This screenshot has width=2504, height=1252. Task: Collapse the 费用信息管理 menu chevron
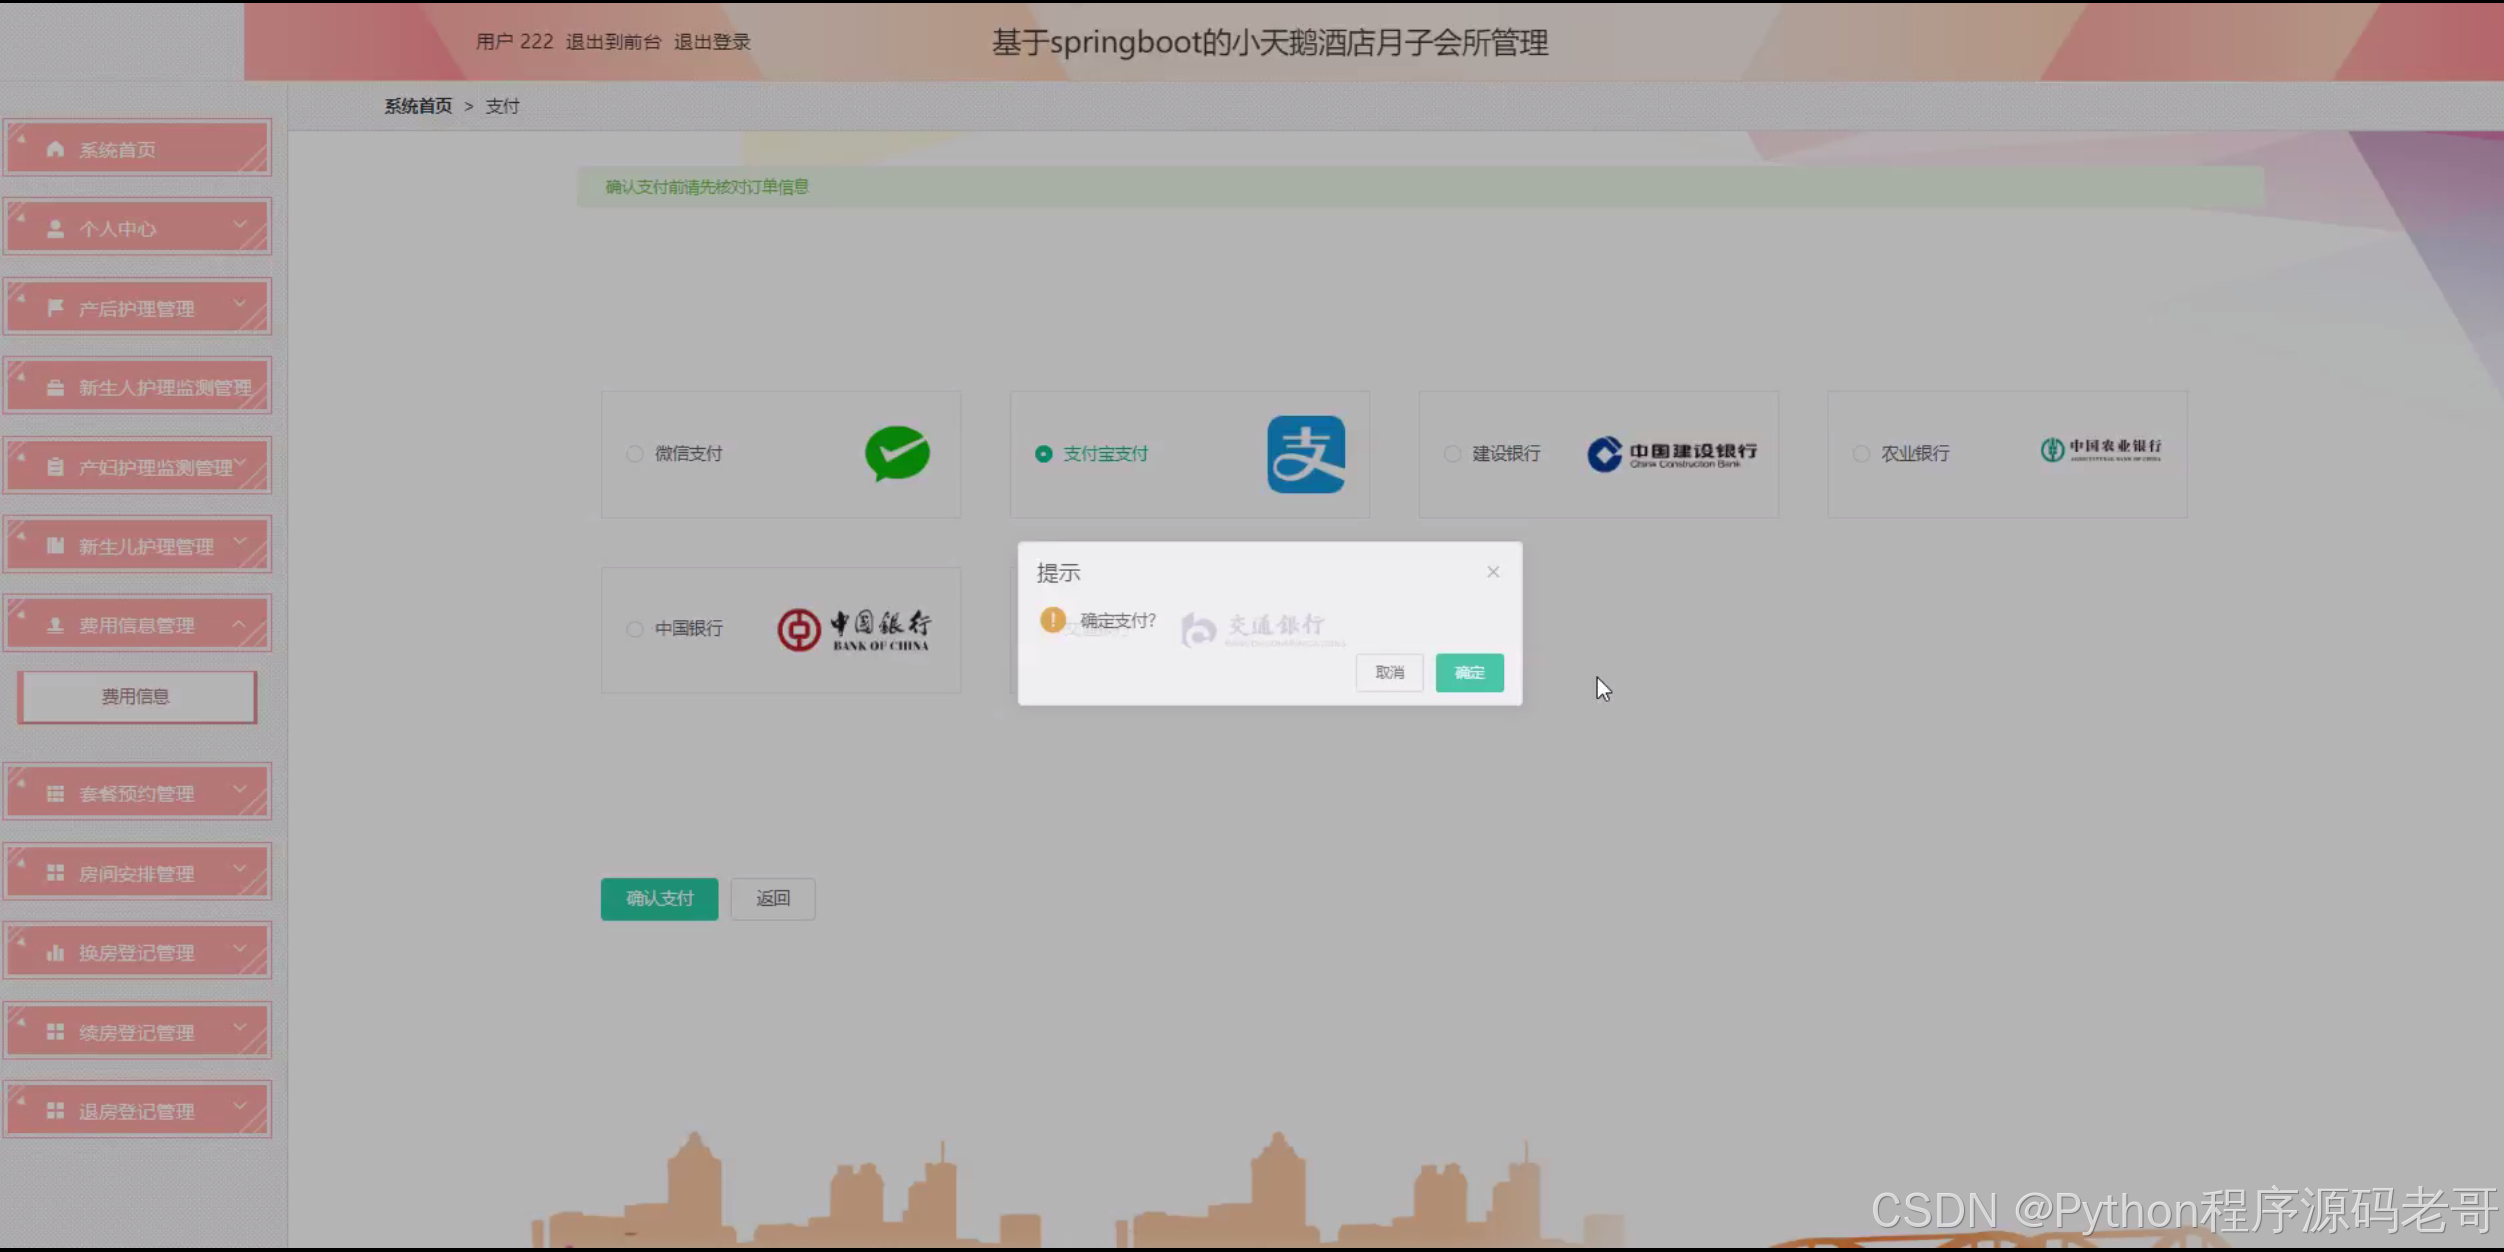click(239, 624)
